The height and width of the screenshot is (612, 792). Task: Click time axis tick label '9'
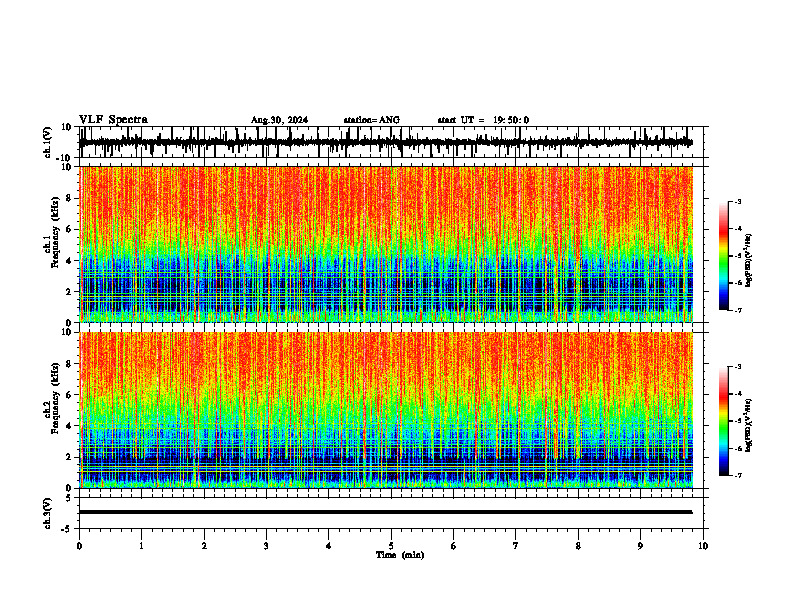[640, 546]
